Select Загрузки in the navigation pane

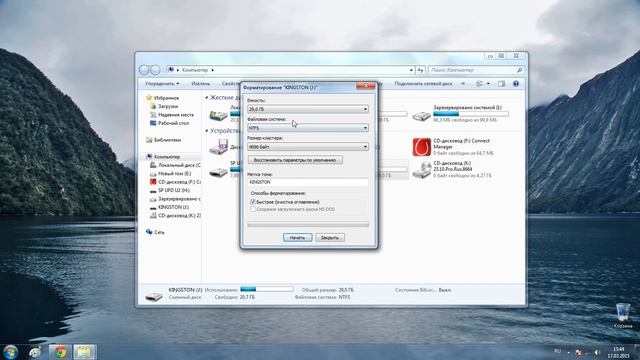click(x=167, y=106)
